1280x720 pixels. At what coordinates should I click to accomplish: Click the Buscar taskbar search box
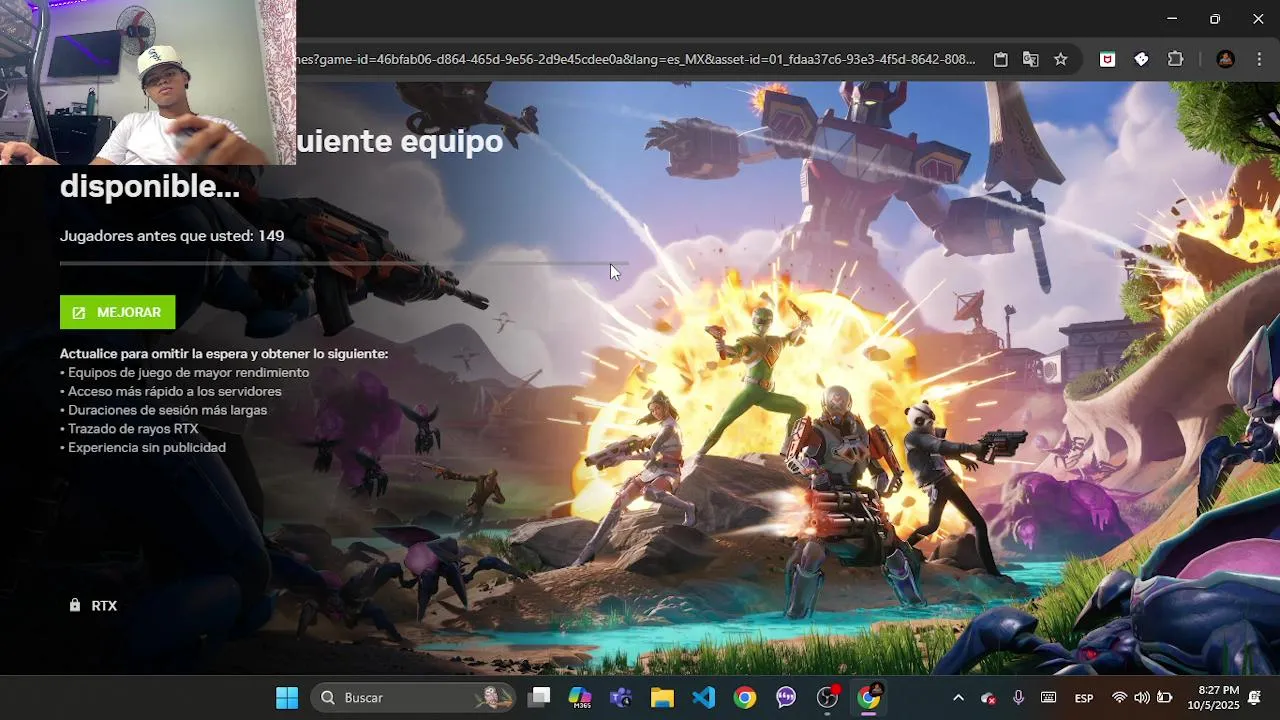pos(413,698)
